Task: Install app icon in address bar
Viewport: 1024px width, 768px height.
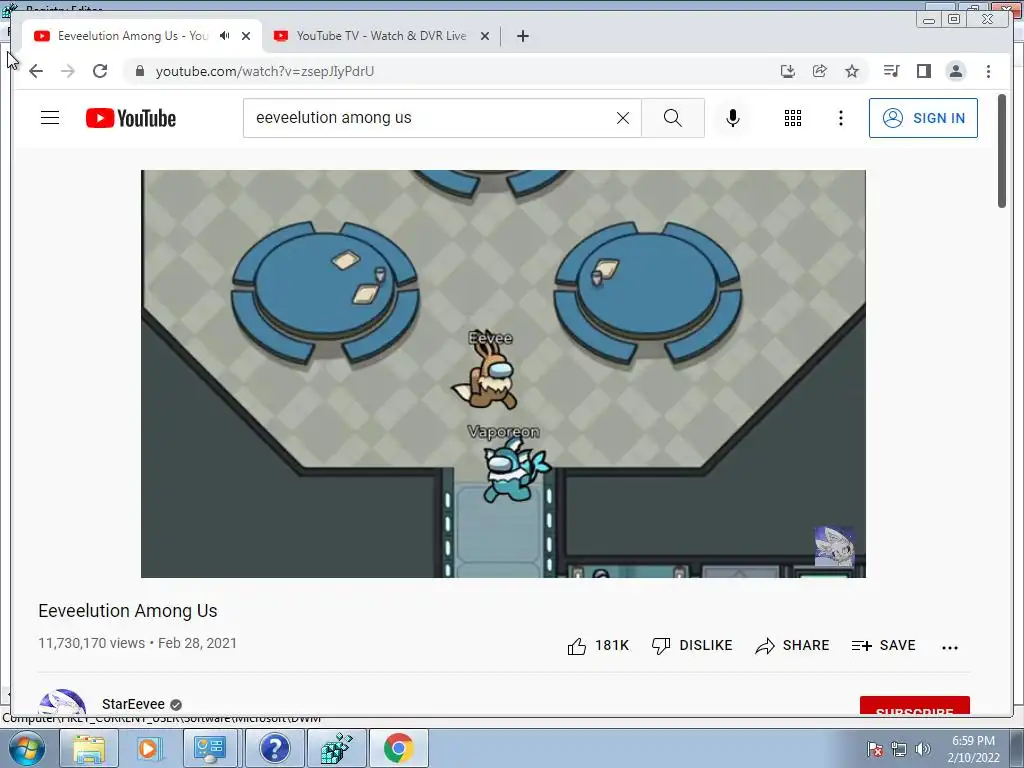Action: point(788,71)
